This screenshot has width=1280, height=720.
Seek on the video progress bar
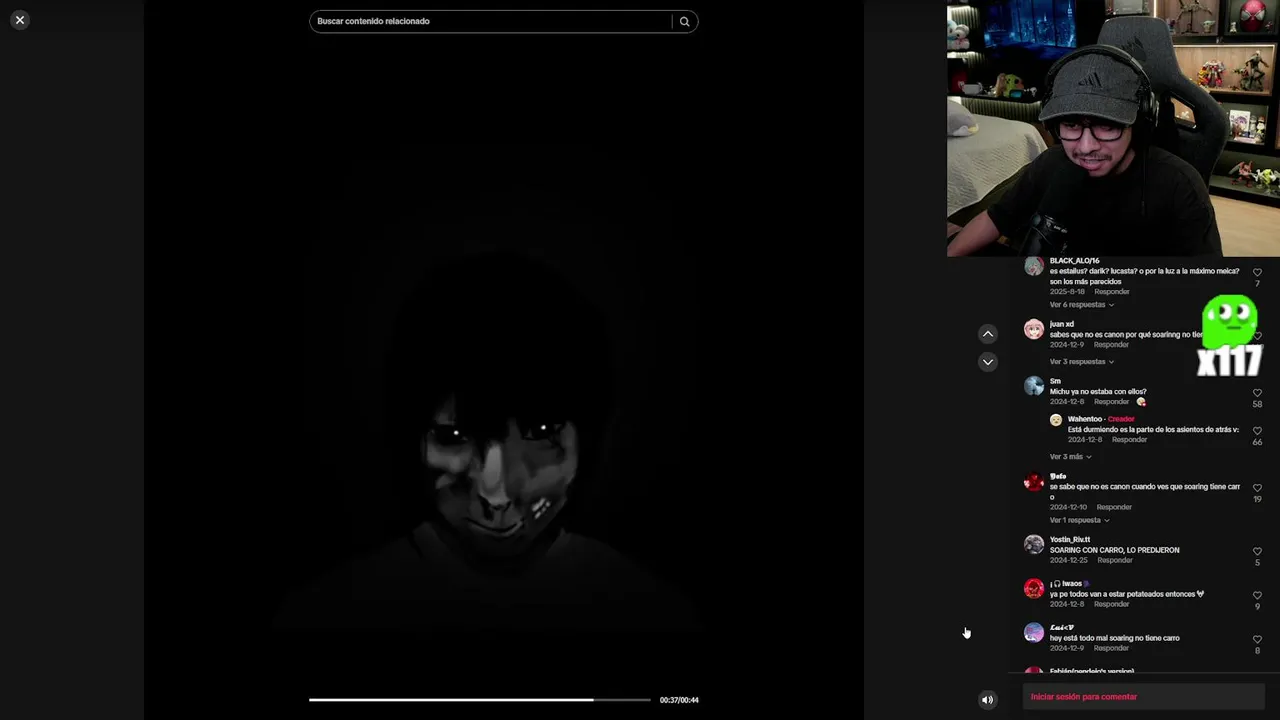tap(479, 700)
